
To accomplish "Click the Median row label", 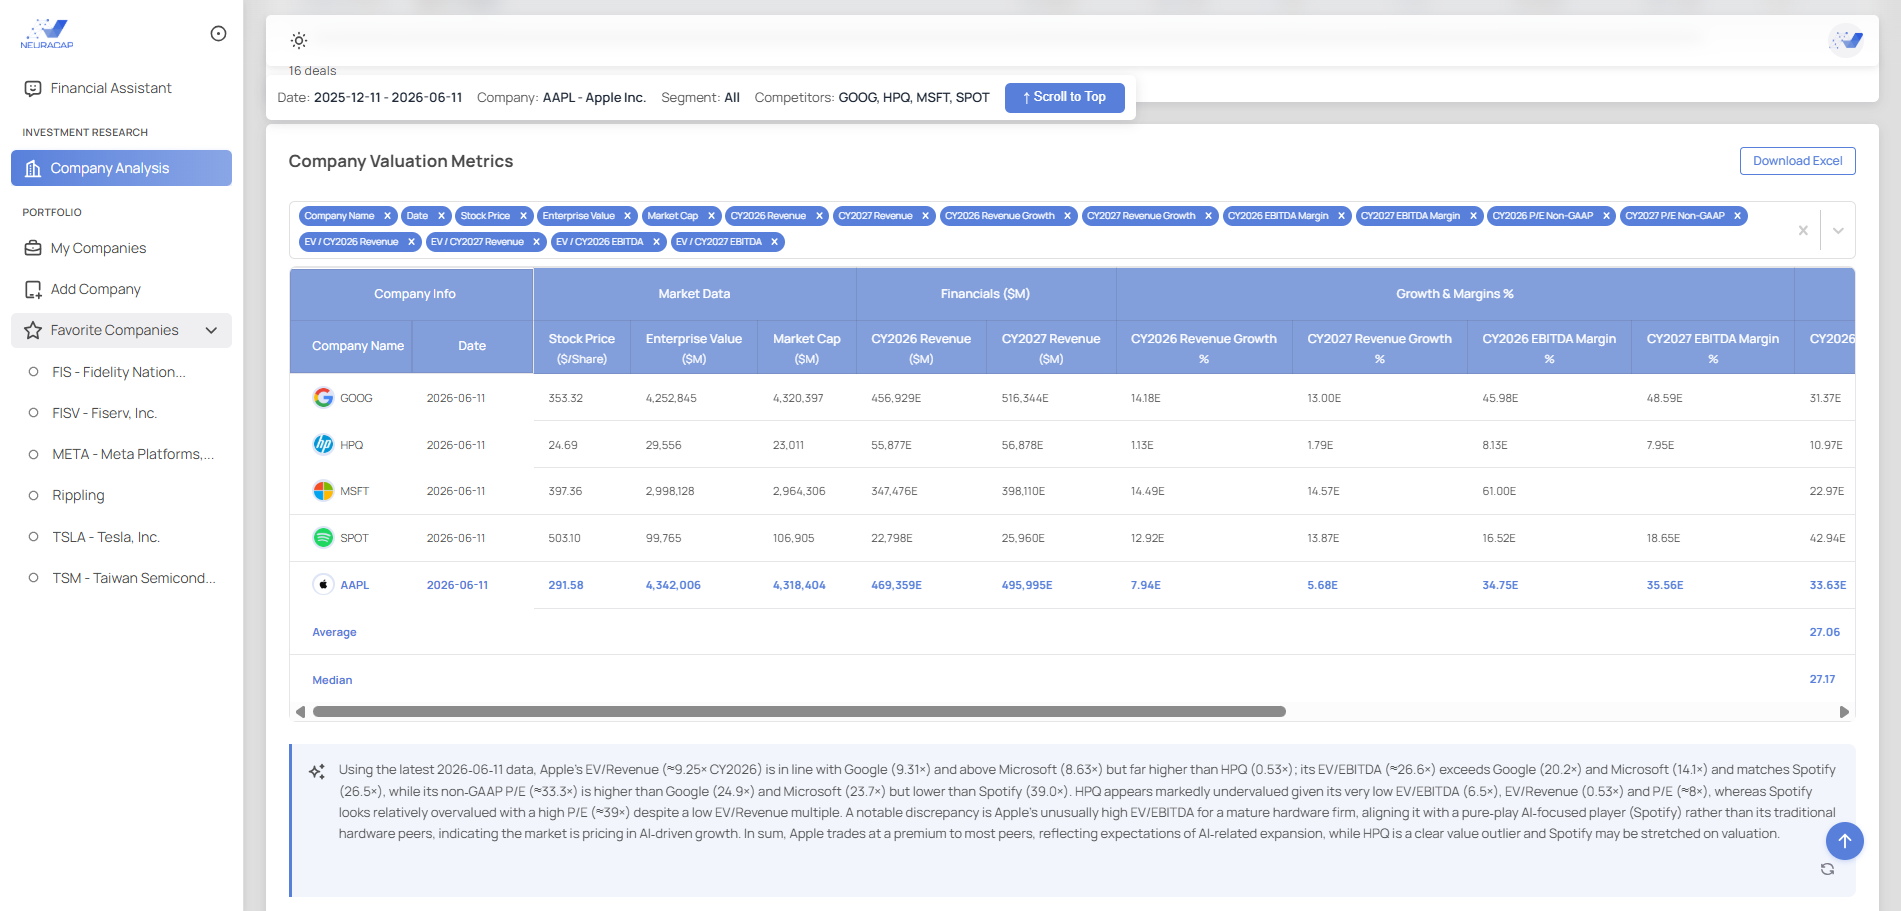I will click(332, 680).
